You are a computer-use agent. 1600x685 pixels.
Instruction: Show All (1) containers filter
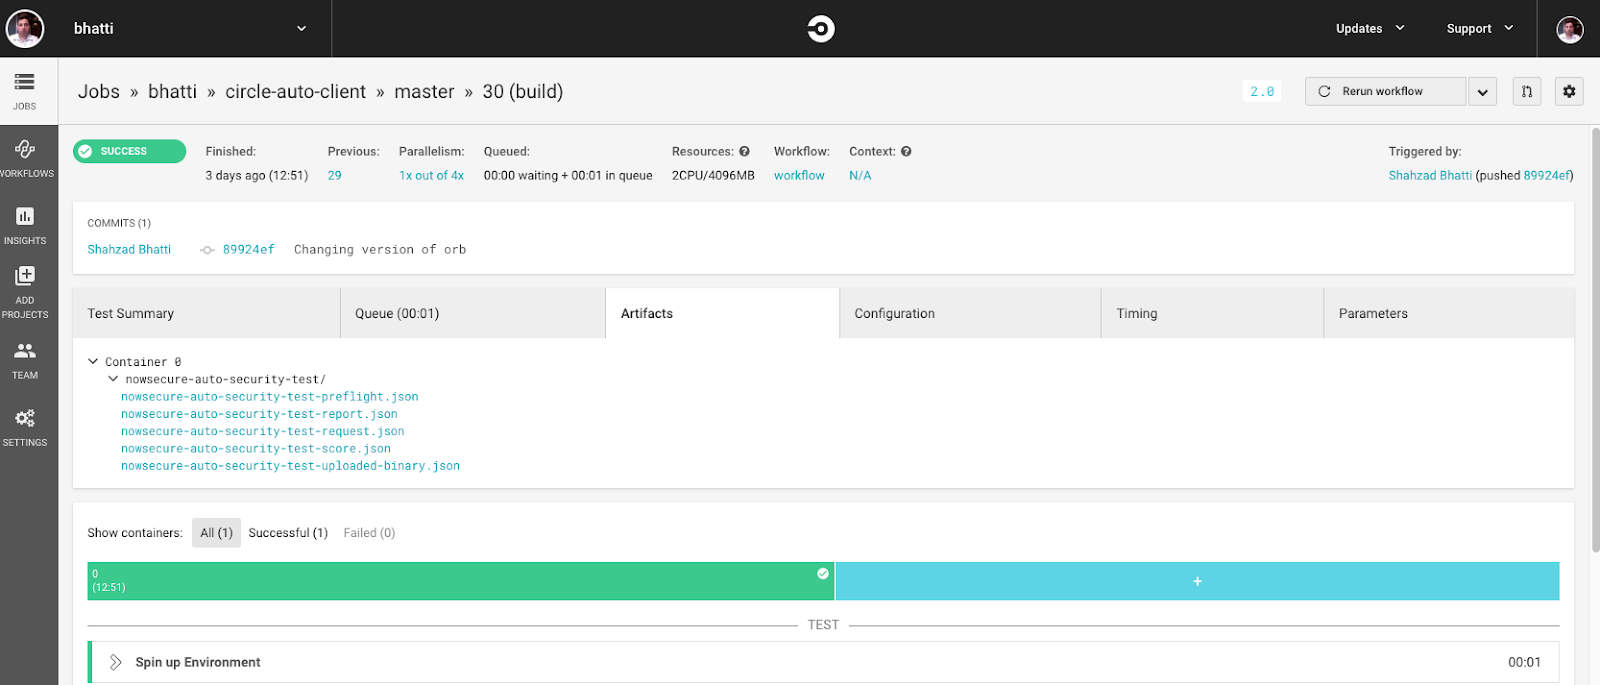coord(216,533)
